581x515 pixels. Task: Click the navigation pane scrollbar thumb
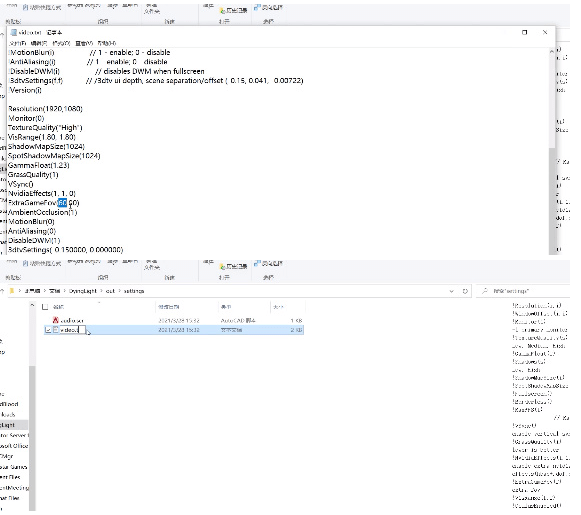point(32,438)
